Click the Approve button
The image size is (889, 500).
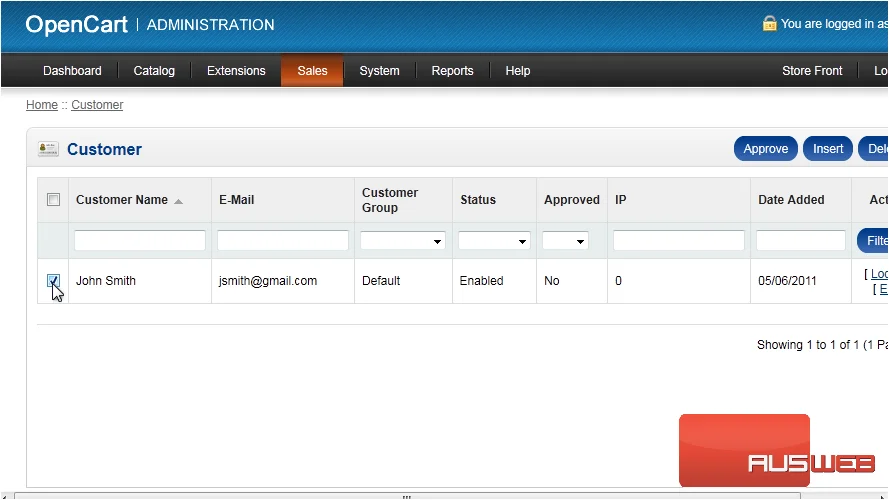pyautogui.click(x=765, y=149)
